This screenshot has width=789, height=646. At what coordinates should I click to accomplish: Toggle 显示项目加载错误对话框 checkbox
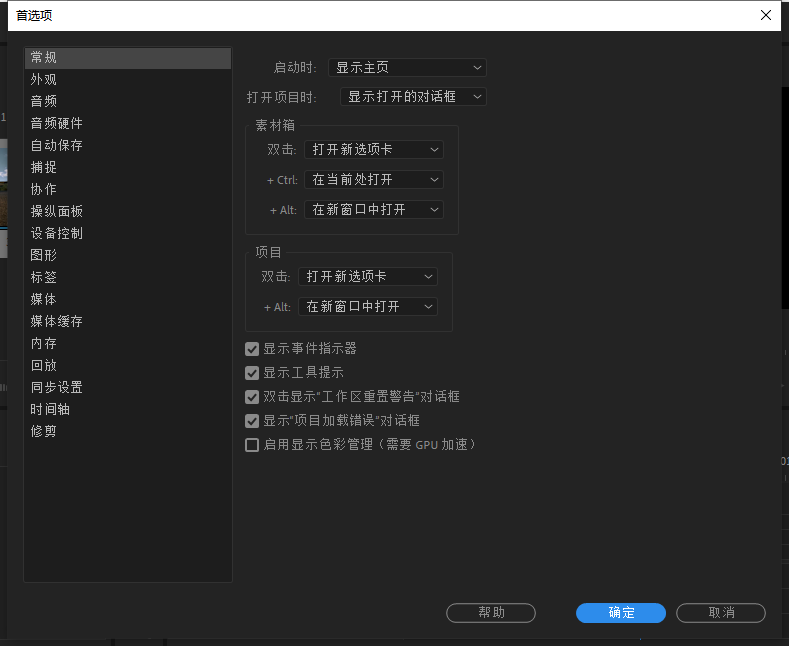pos(252,421)
